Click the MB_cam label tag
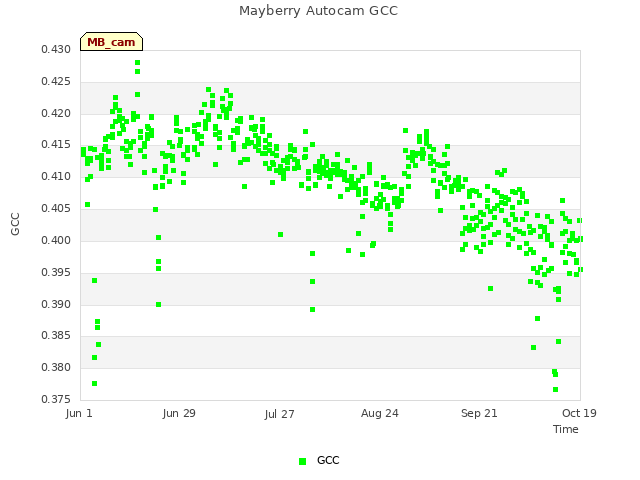Image resolution: width=640 pixels, height=480 pixels. [111, 42]
